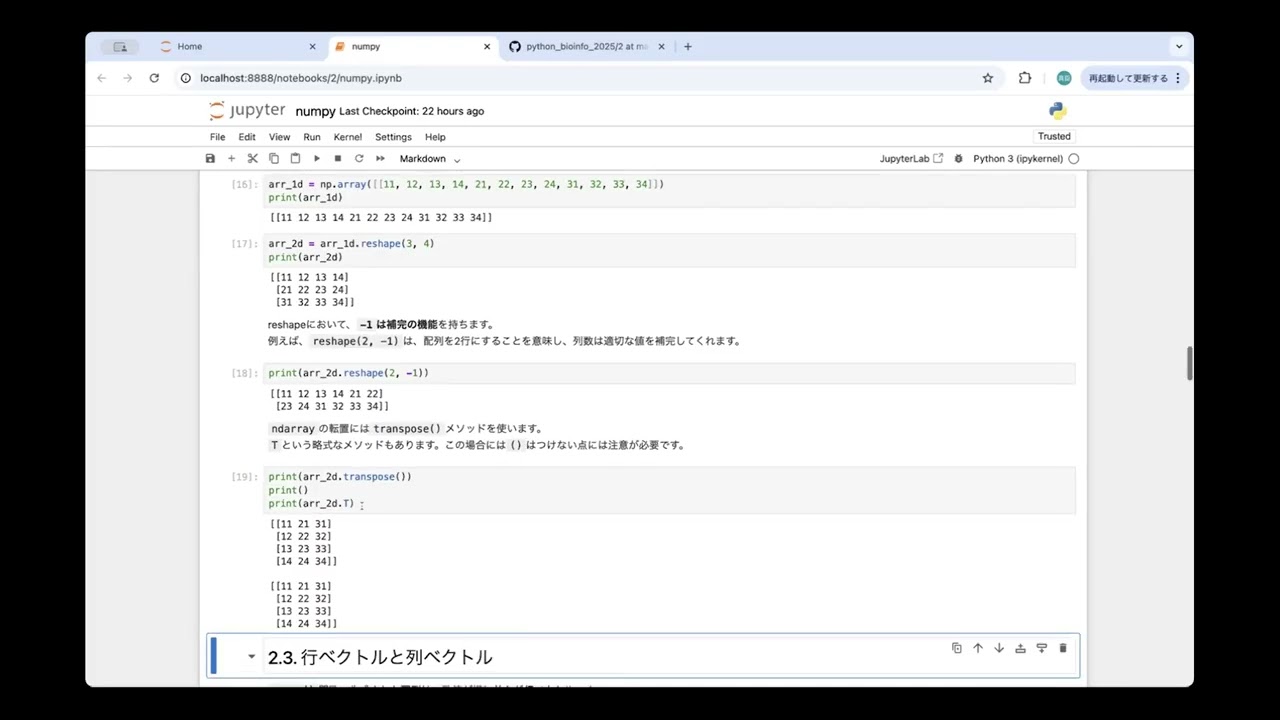Screen dimensions: 1280x720
Task: Go back in browser history
Action: [x=102, y=78]
